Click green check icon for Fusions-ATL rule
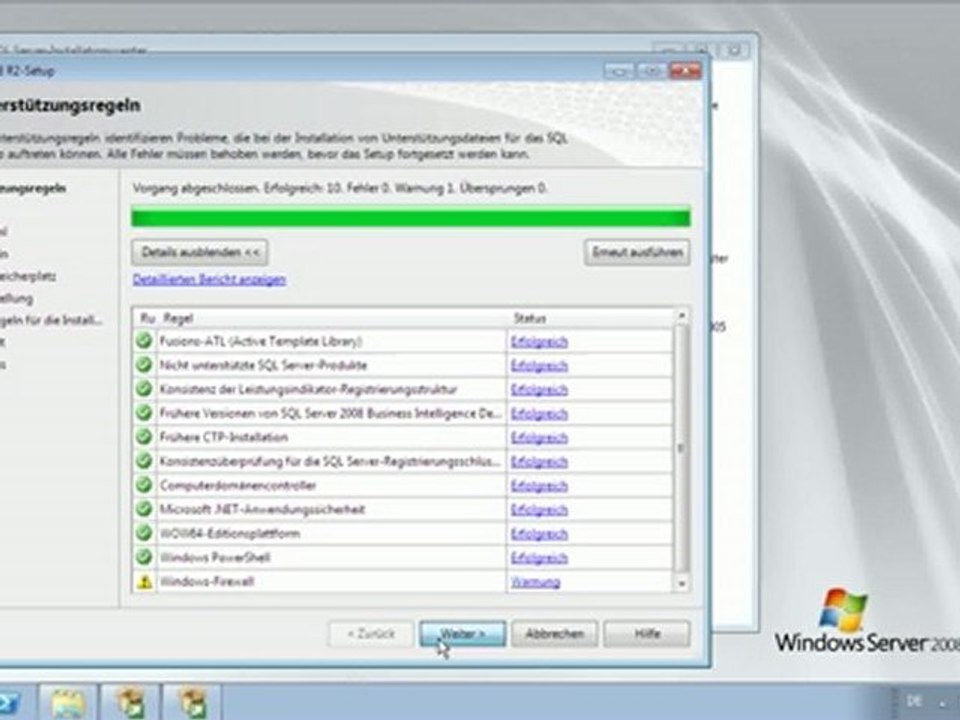Viewport: 960px width, 720px height. (x=144, y=340)
